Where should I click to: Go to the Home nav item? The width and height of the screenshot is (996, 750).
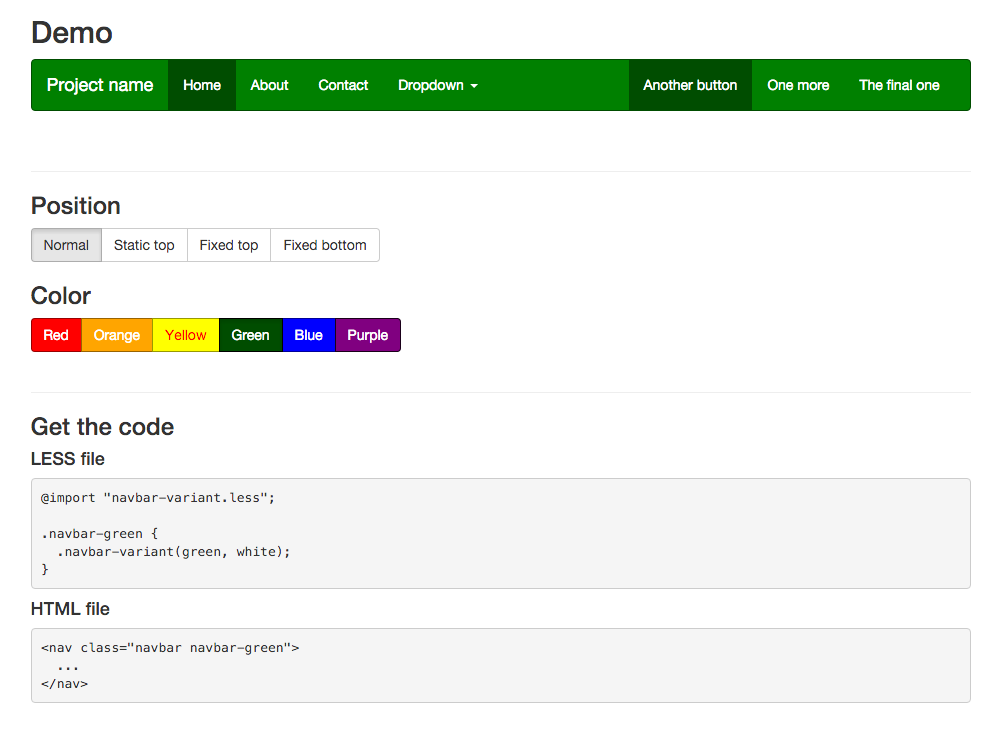[202, 85]
